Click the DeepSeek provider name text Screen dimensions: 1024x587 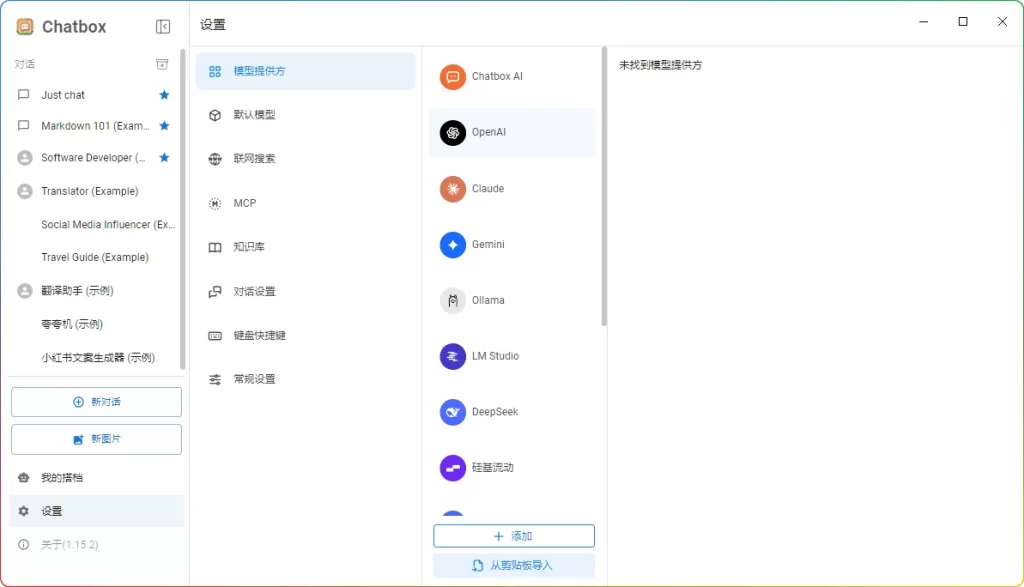[495, 412]
